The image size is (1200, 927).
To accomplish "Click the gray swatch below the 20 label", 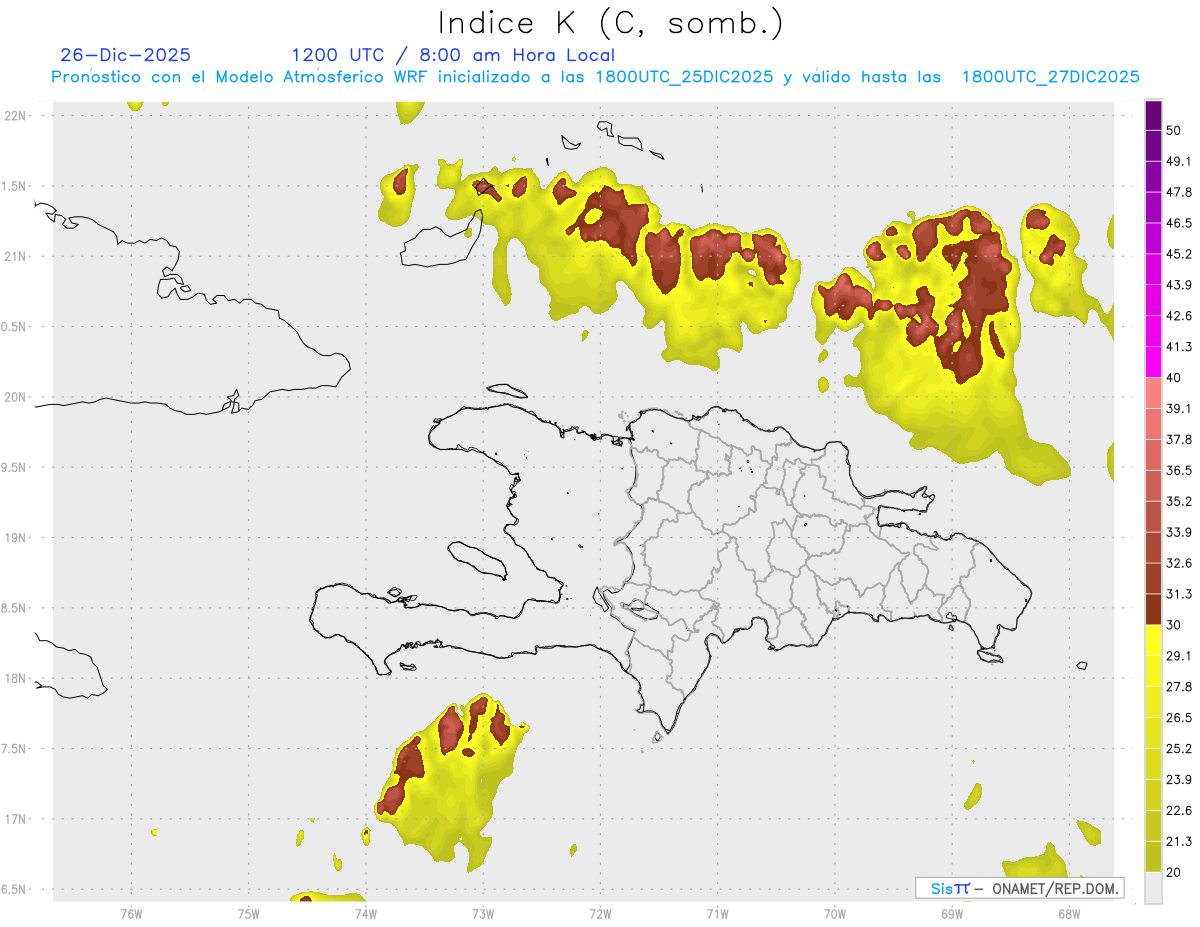I will [x=1153, y=888].
